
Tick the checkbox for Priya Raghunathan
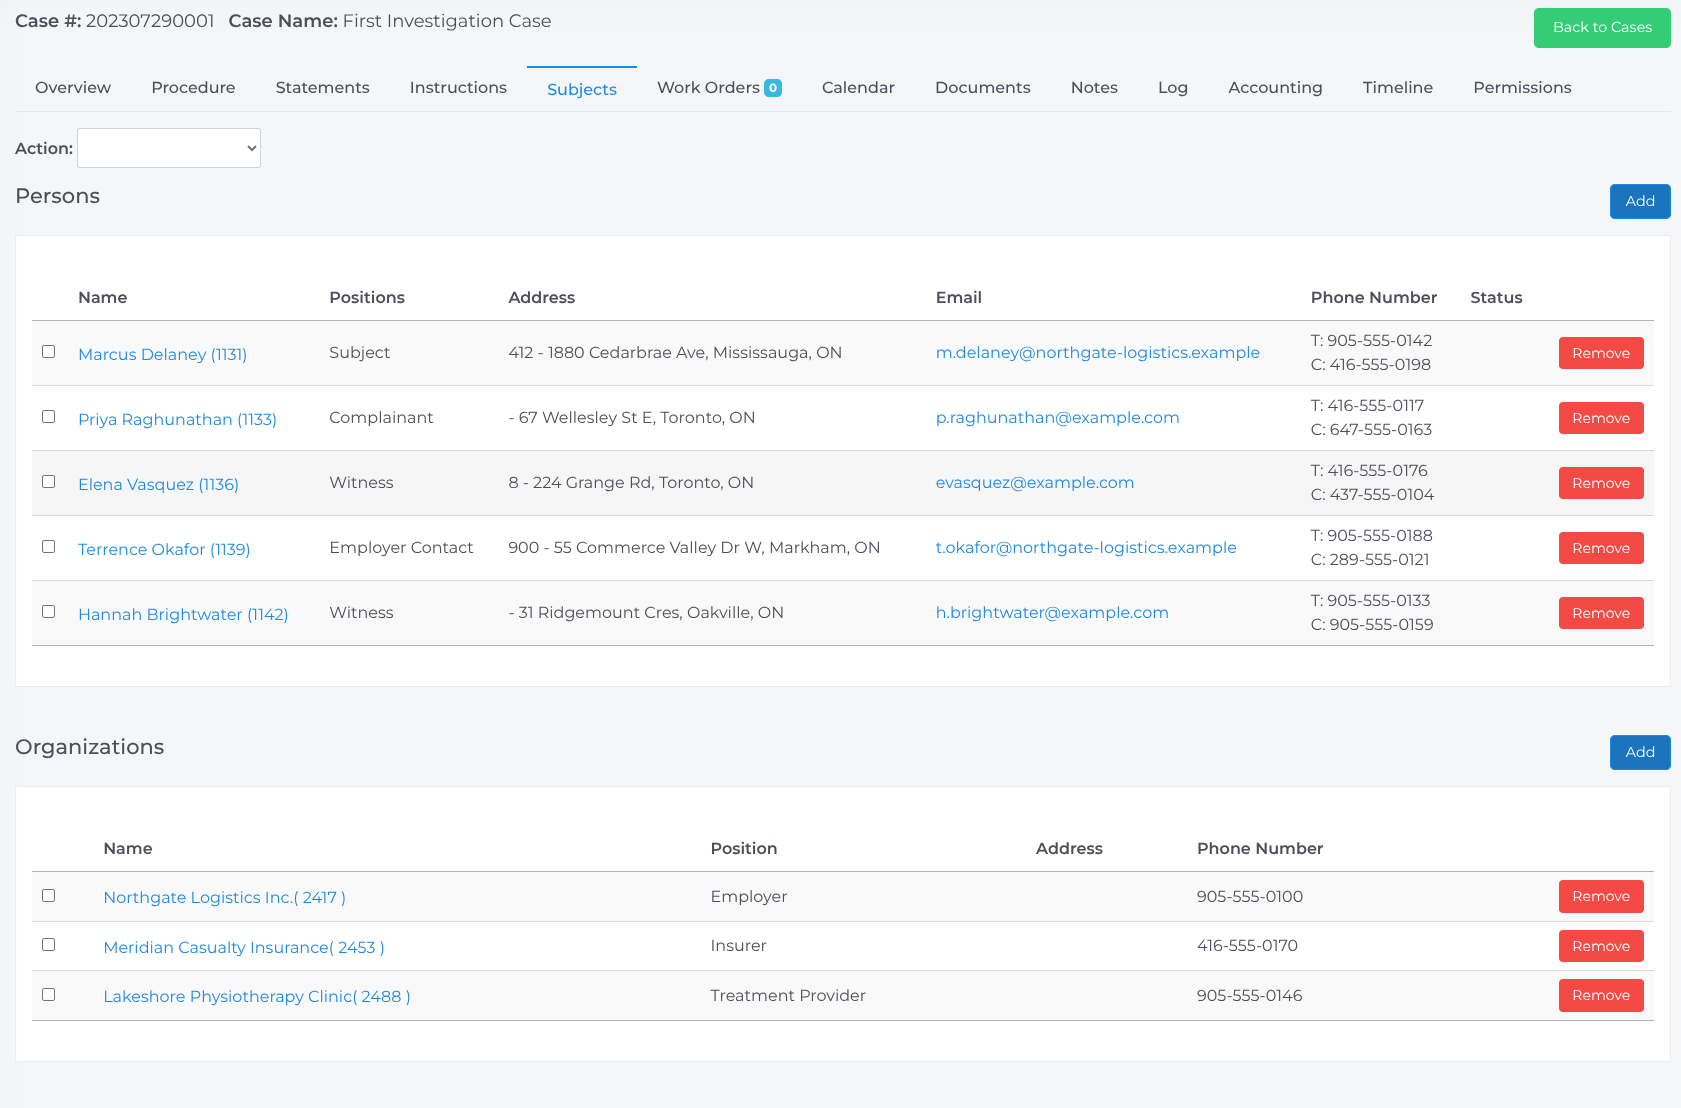click(x=48, y=417)
